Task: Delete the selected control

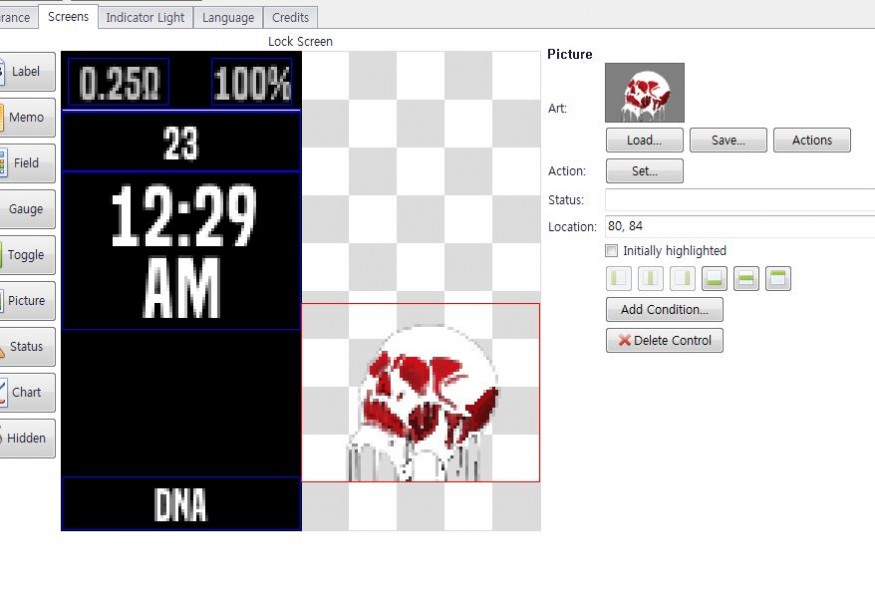Action: click(x=665, y=341)
